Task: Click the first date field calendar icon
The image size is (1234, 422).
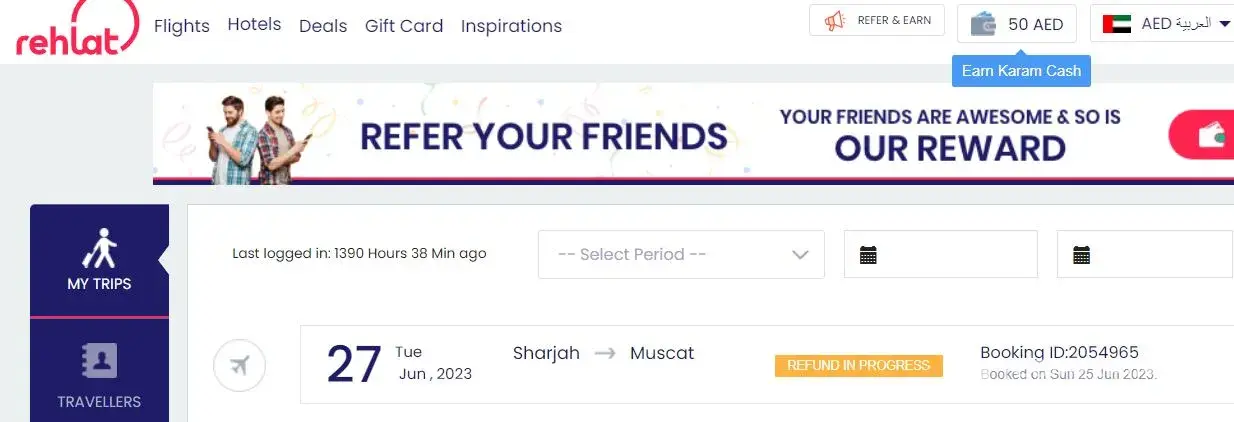Action: [868, 255]
